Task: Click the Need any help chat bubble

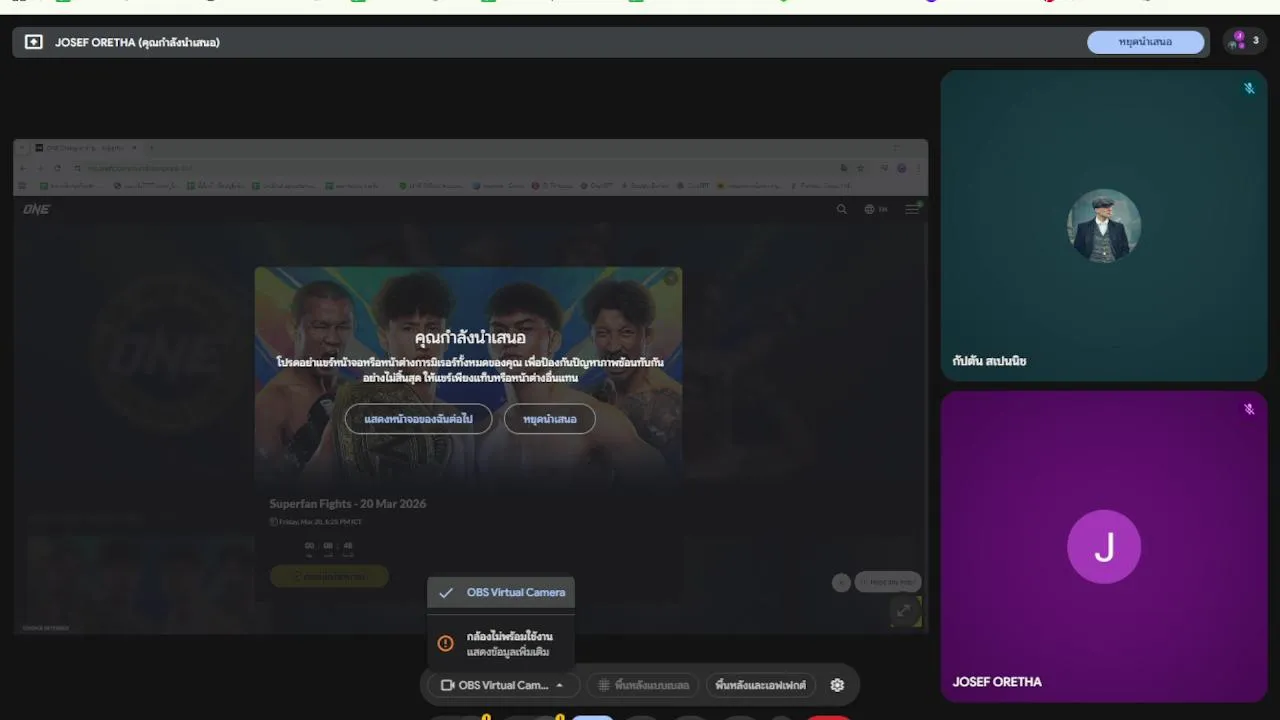Action: click(x=887, y=582)
